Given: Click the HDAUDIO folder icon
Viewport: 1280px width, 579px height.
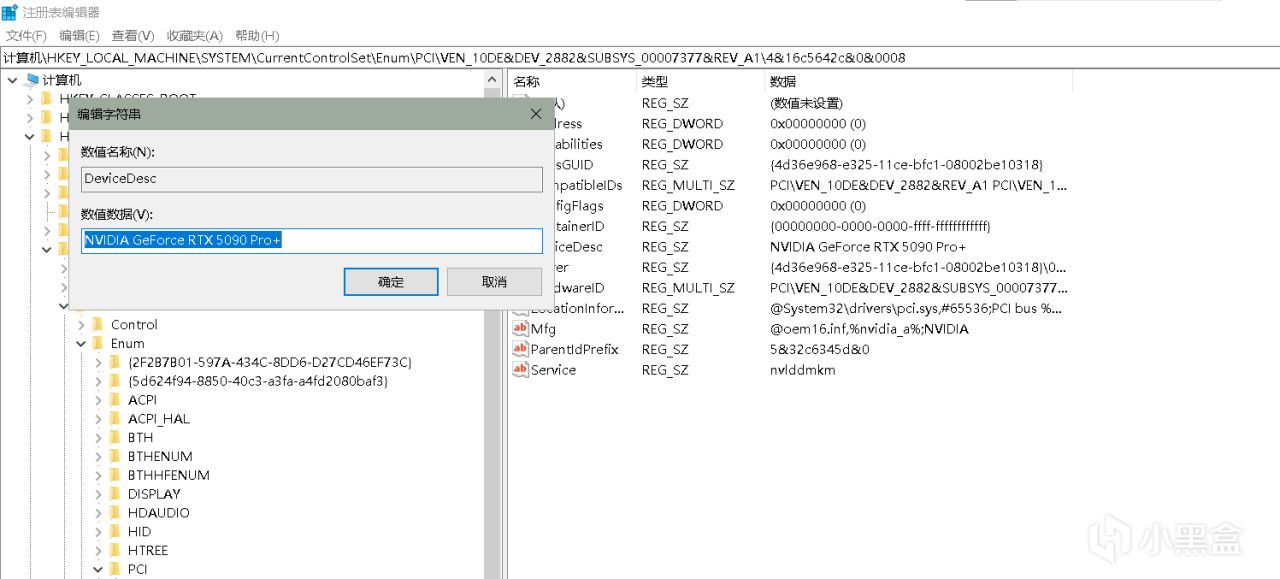Looking at the screenshot, I should (x=115, y=513).
